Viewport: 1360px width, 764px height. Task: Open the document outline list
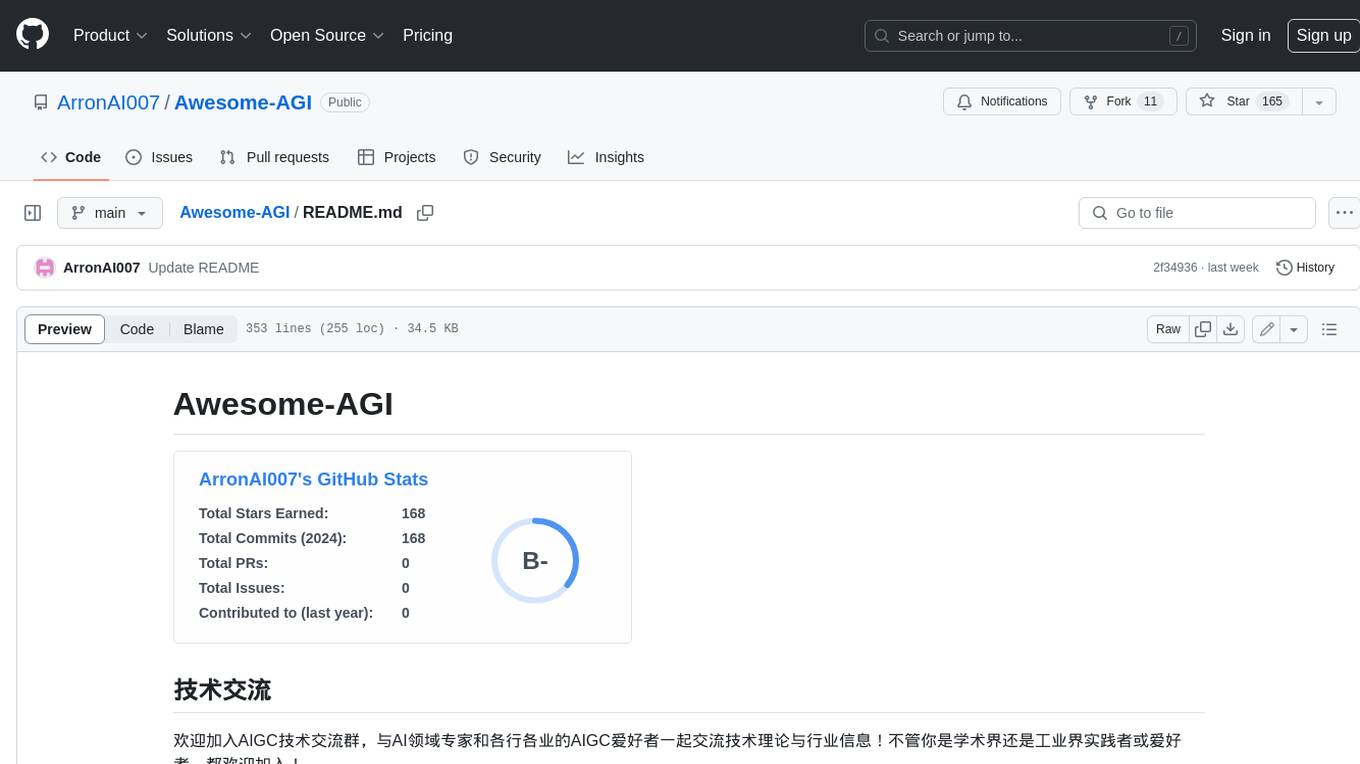[1329, 329]
